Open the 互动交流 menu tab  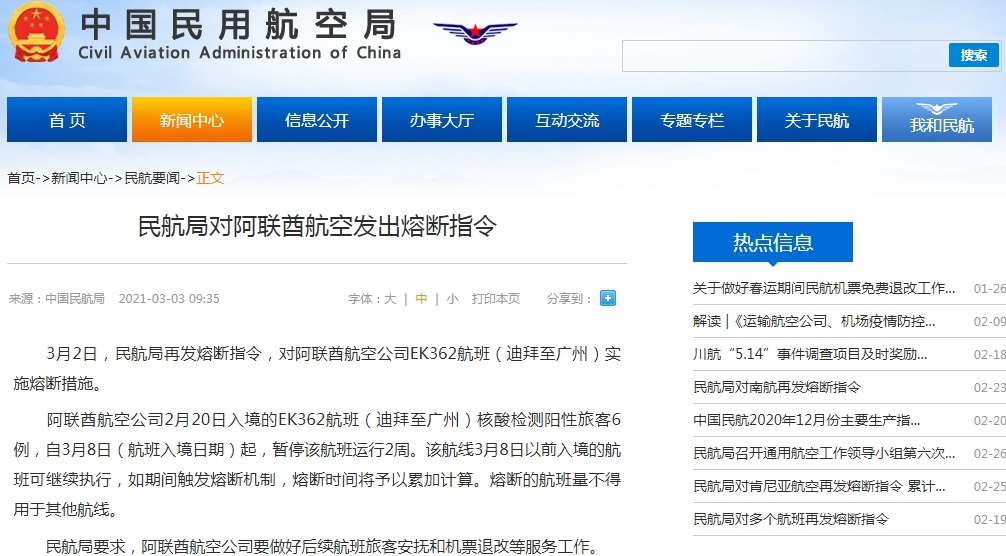pos(567,120)
